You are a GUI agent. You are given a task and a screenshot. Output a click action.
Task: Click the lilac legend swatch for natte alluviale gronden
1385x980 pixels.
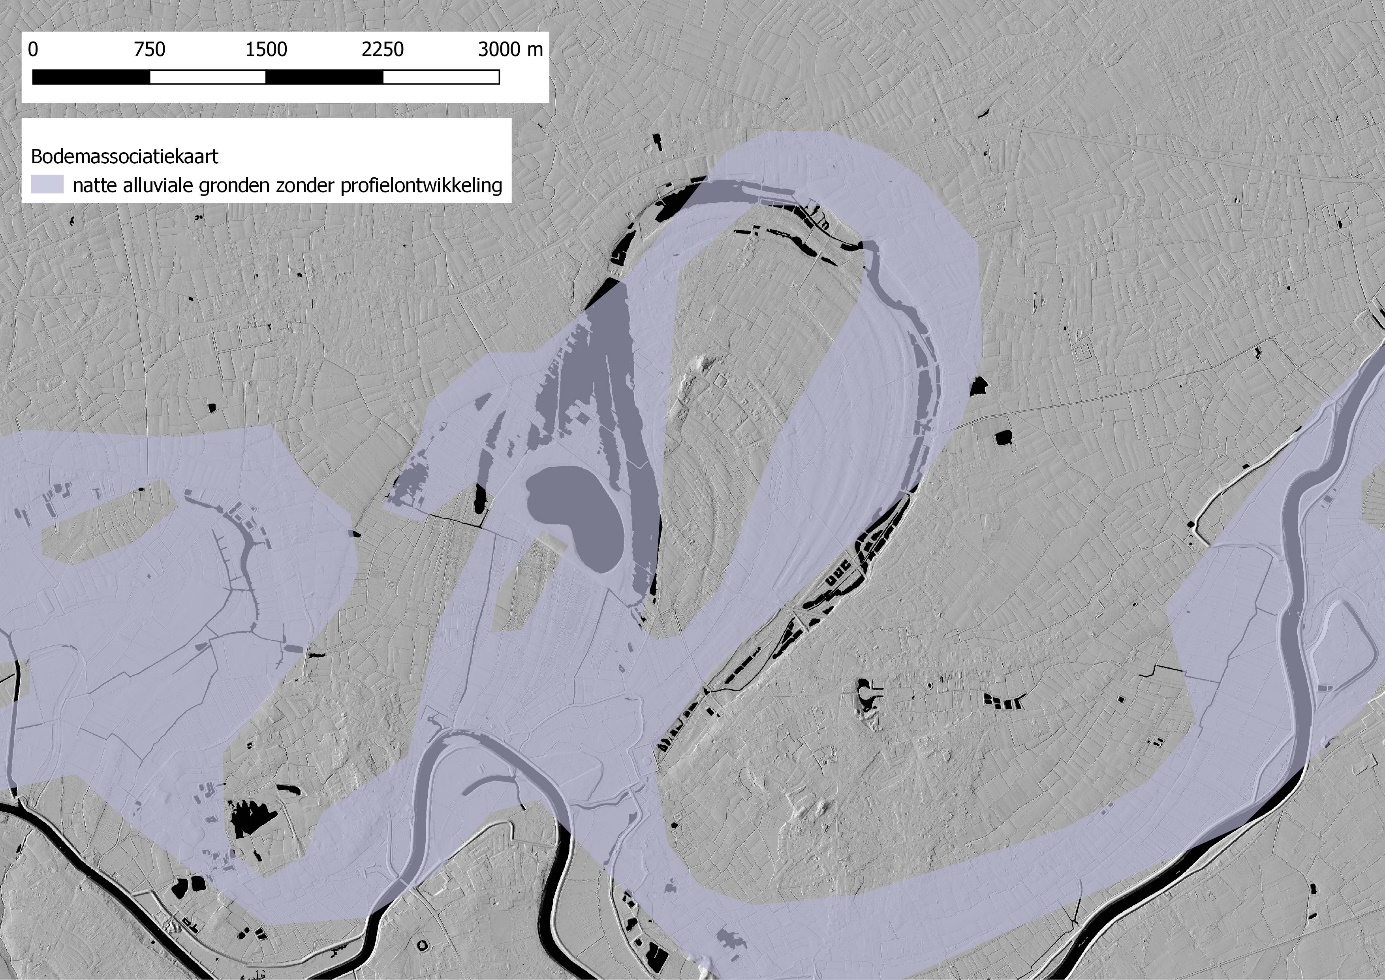pyautogui.click(x=47, y=184)
